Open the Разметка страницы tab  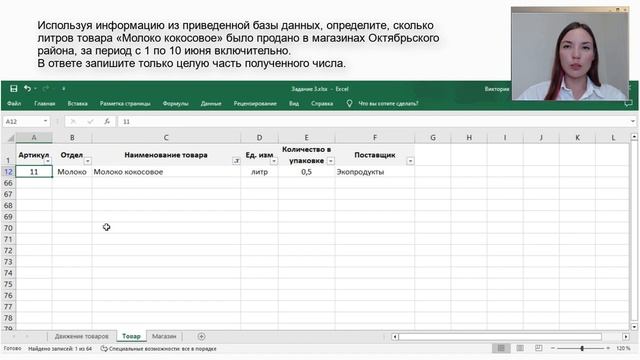click(x=125, y=104)
